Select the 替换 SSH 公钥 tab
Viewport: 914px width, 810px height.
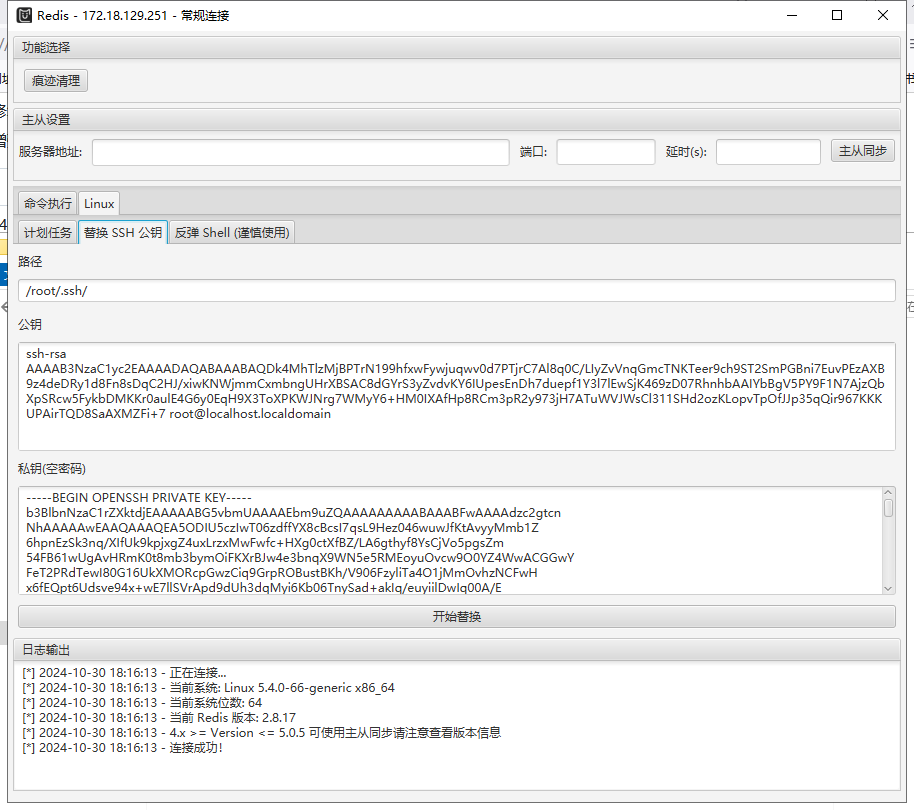click(123, 233)
